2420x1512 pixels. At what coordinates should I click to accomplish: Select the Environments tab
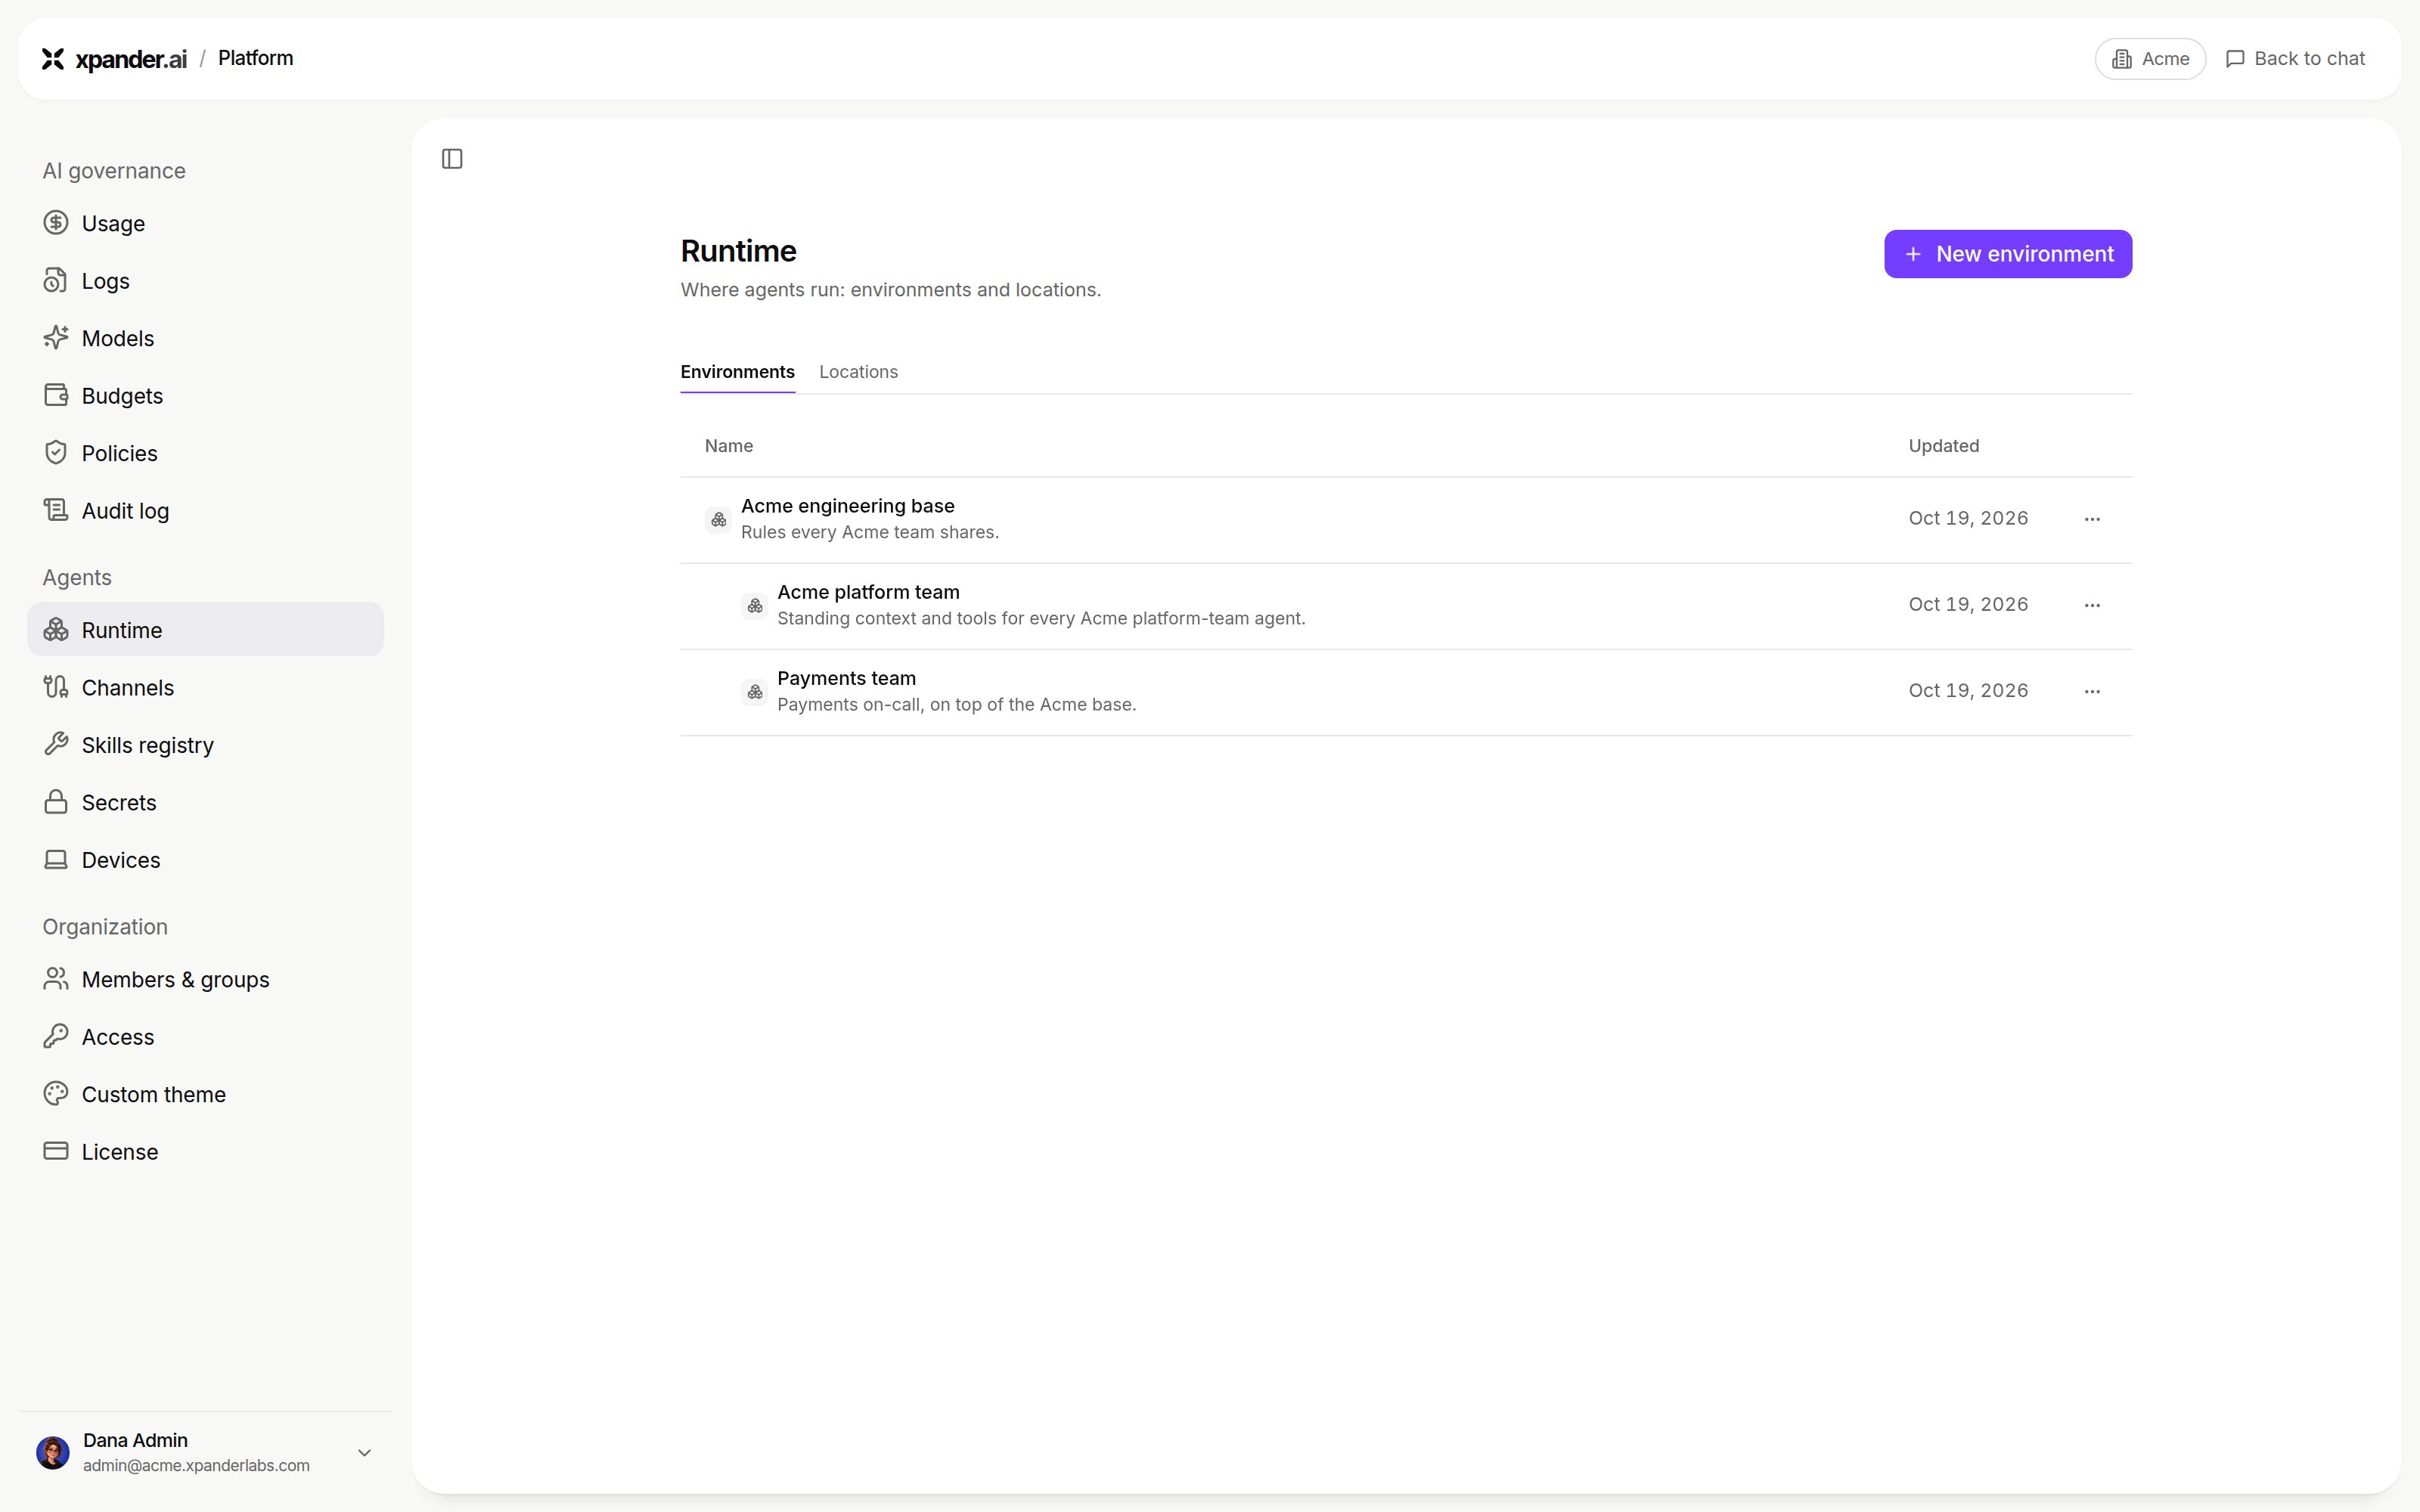[737, 372]
